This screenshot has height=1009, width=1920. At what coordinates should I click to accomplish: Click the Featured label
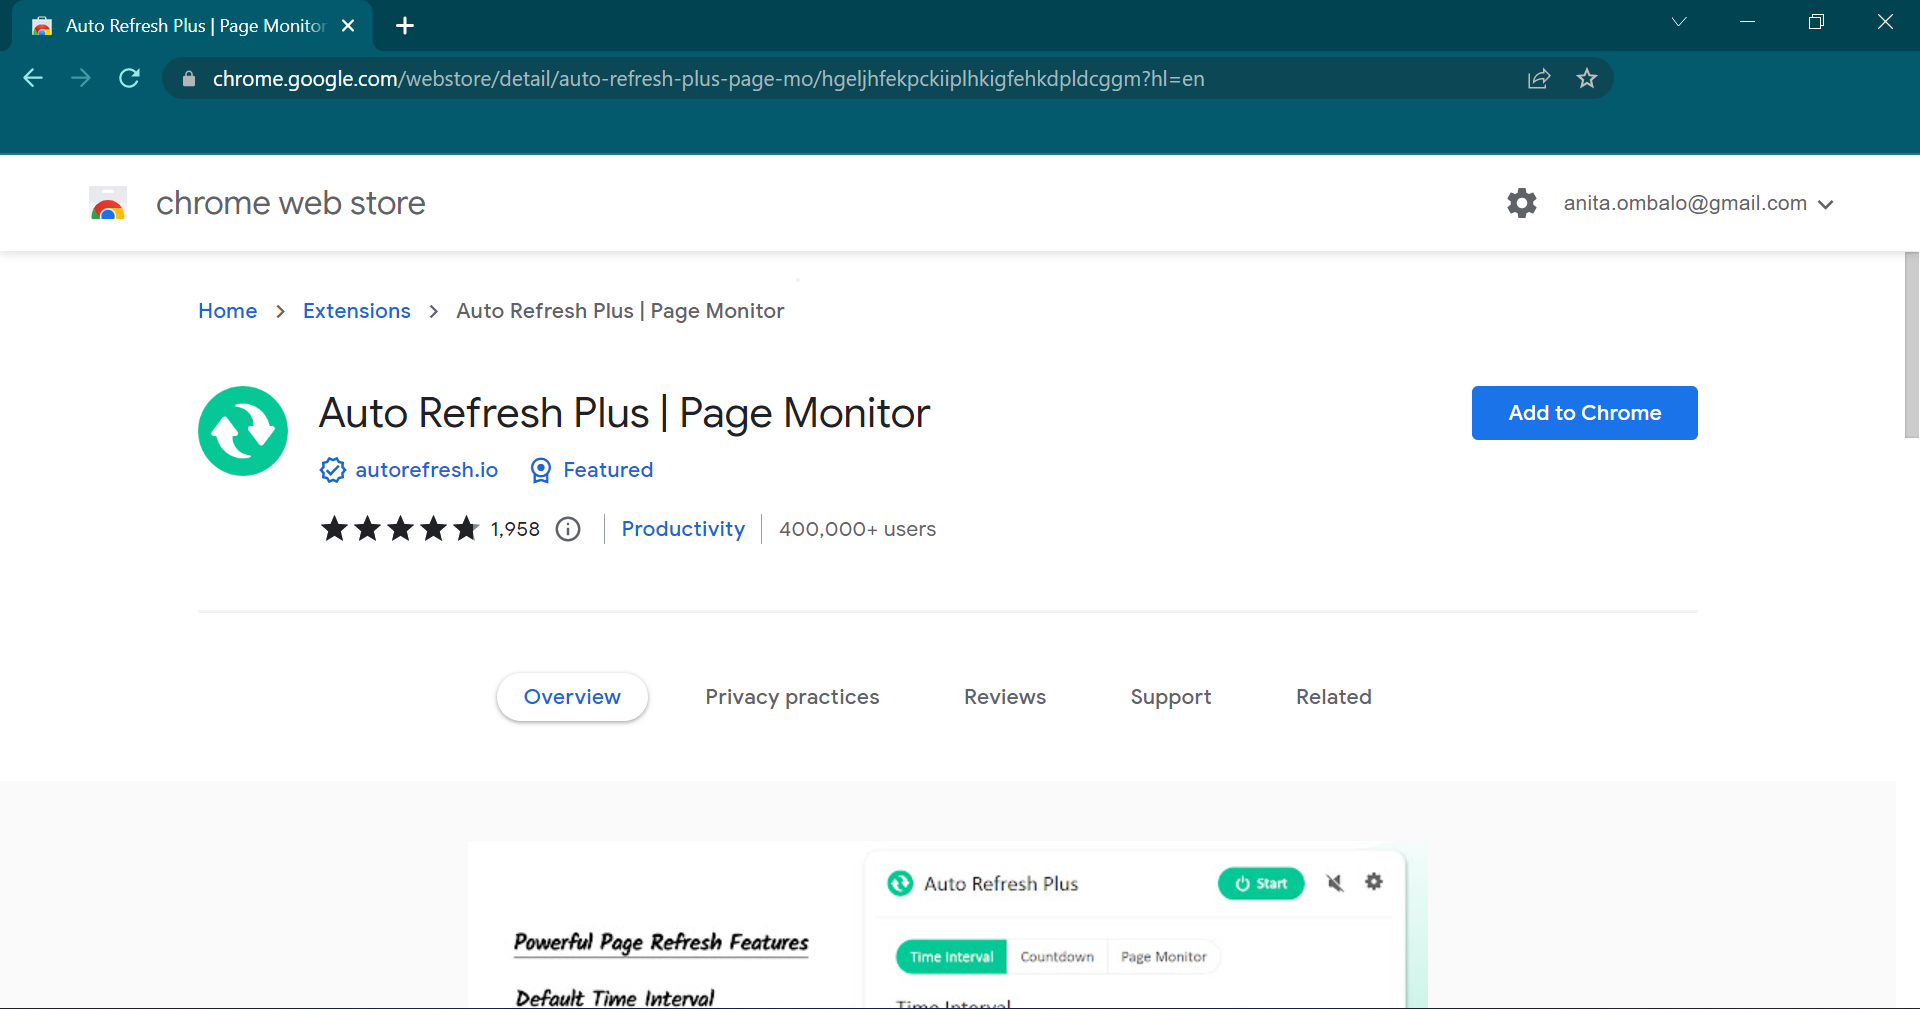608,470
